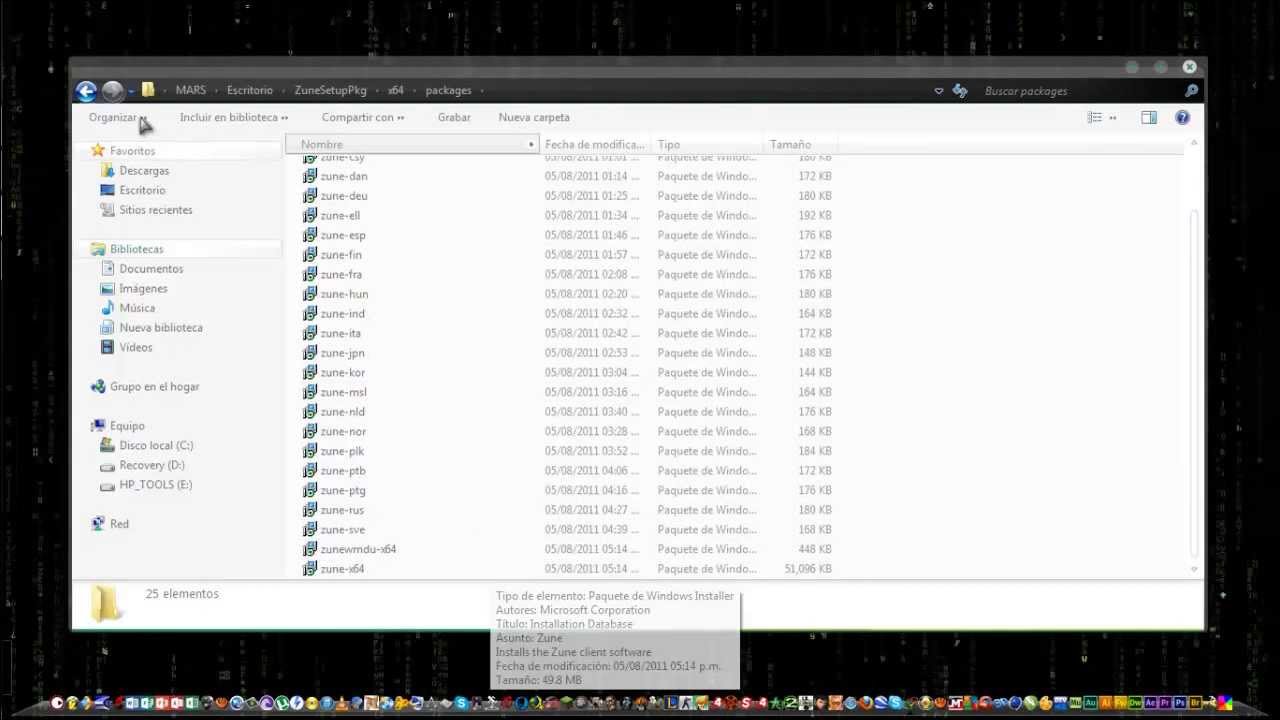Refresh the packages folder view

960,91
